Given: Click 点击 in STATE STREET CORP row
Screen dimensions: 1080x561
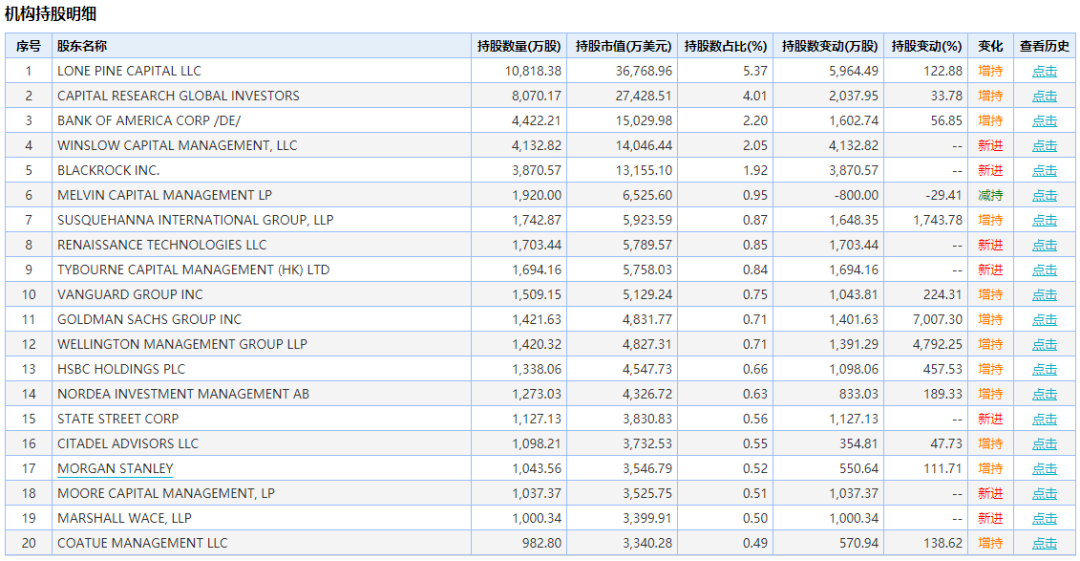Looking at the screenshot, I should (1044, 418).
